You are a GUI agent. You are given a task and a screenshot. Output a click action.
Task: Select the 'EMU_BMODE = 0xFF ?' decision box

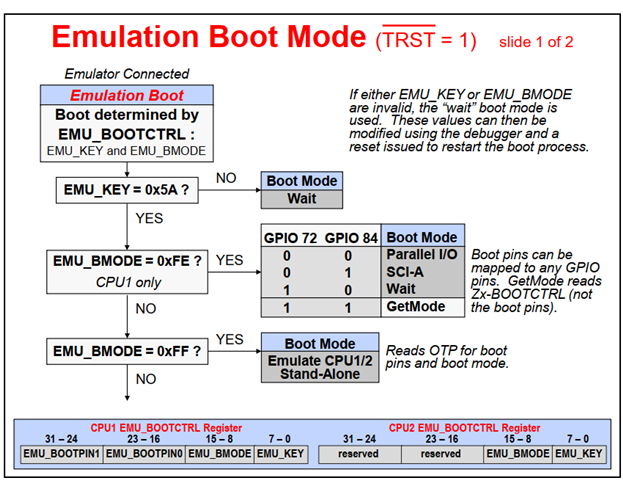(x=127, y=351)
